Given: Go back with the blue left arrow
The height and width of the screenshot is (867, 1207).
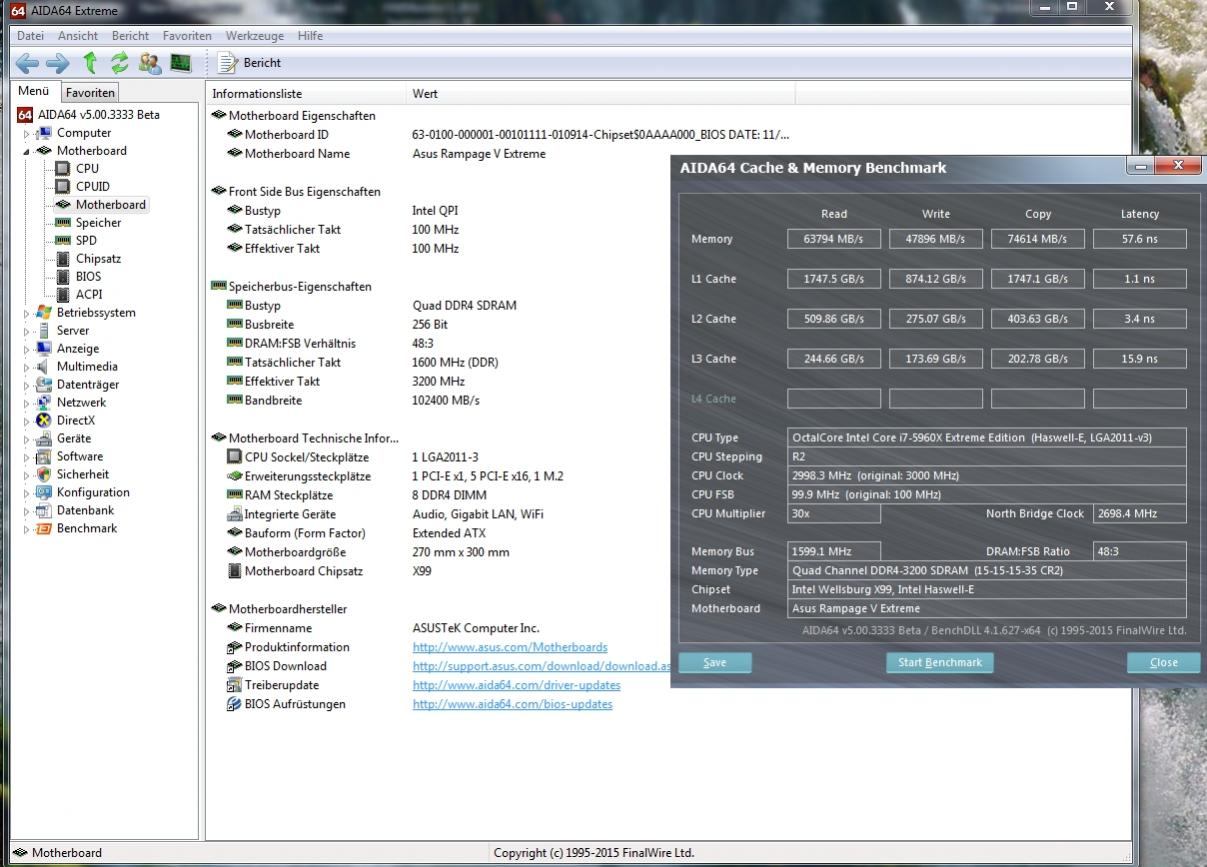Looking at the screenshot, I should tap(27, 63).
